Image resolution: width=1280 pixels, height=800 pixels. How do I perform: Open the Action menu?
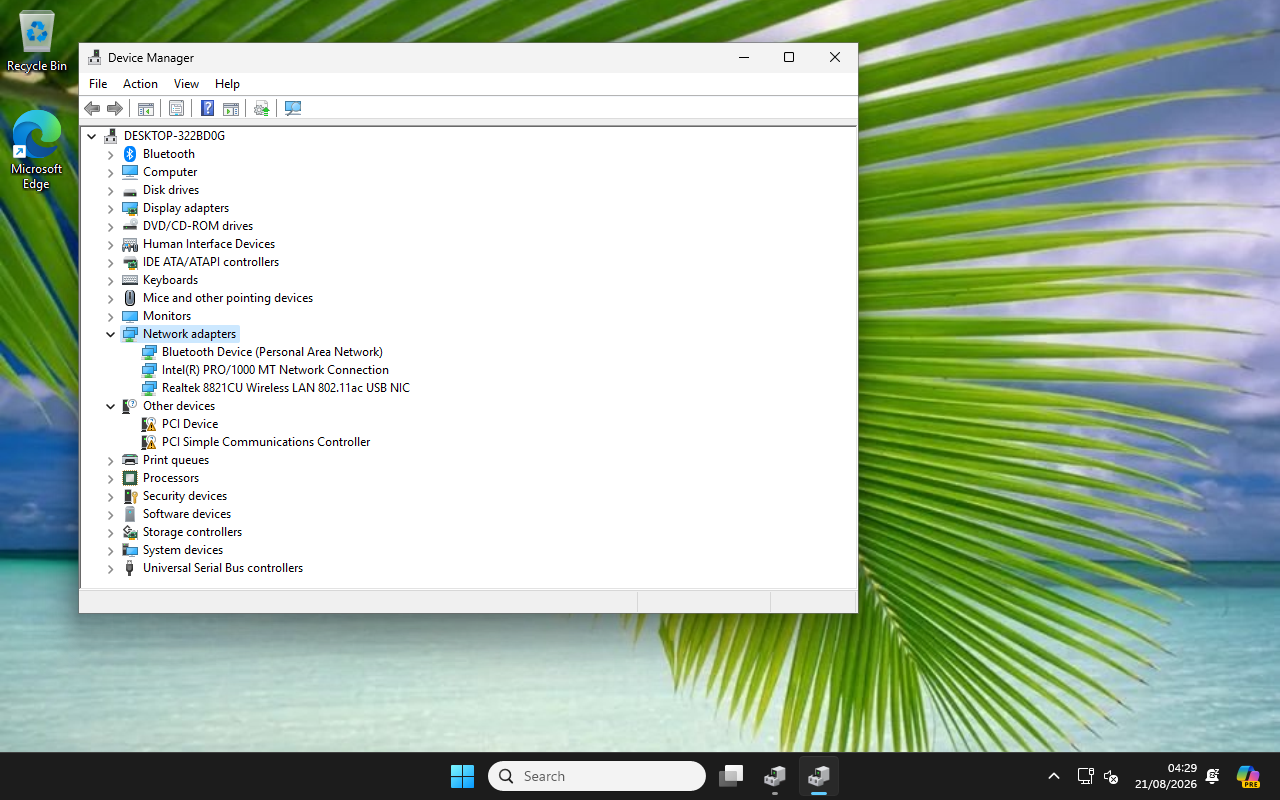coord(140,84)
